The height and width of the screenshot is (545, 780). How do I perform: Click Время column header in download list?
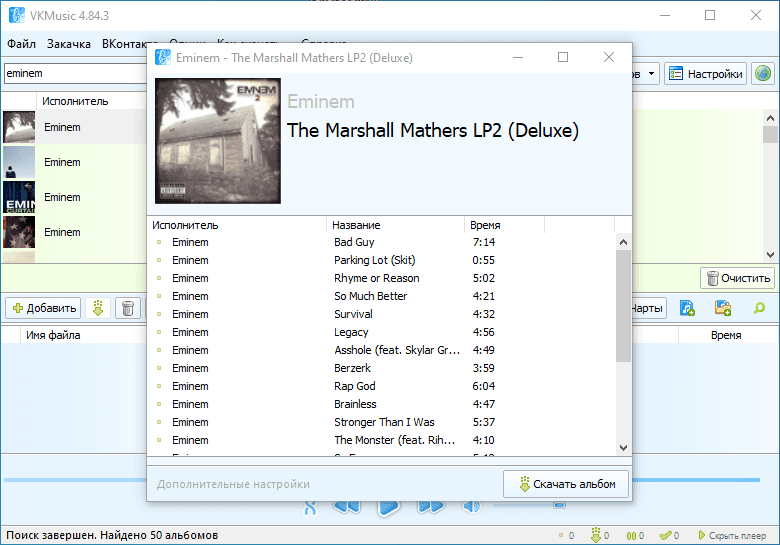pyautogui.click(x=726, y=335)
